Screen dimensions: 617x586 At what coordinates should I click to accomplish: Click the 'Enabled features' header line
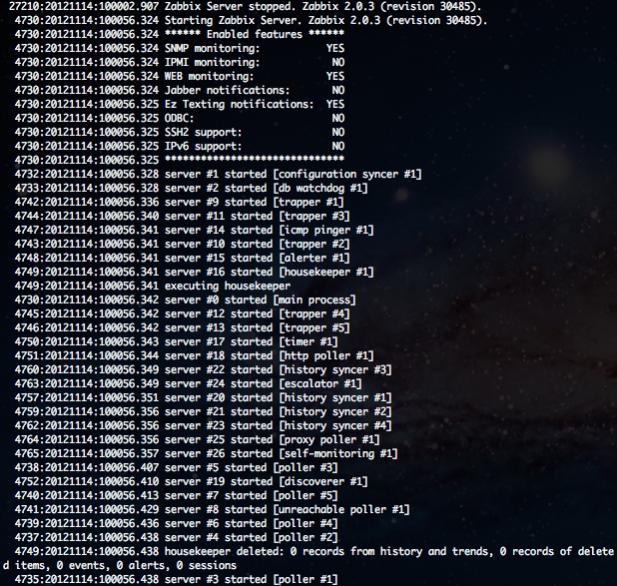(179, 35)
